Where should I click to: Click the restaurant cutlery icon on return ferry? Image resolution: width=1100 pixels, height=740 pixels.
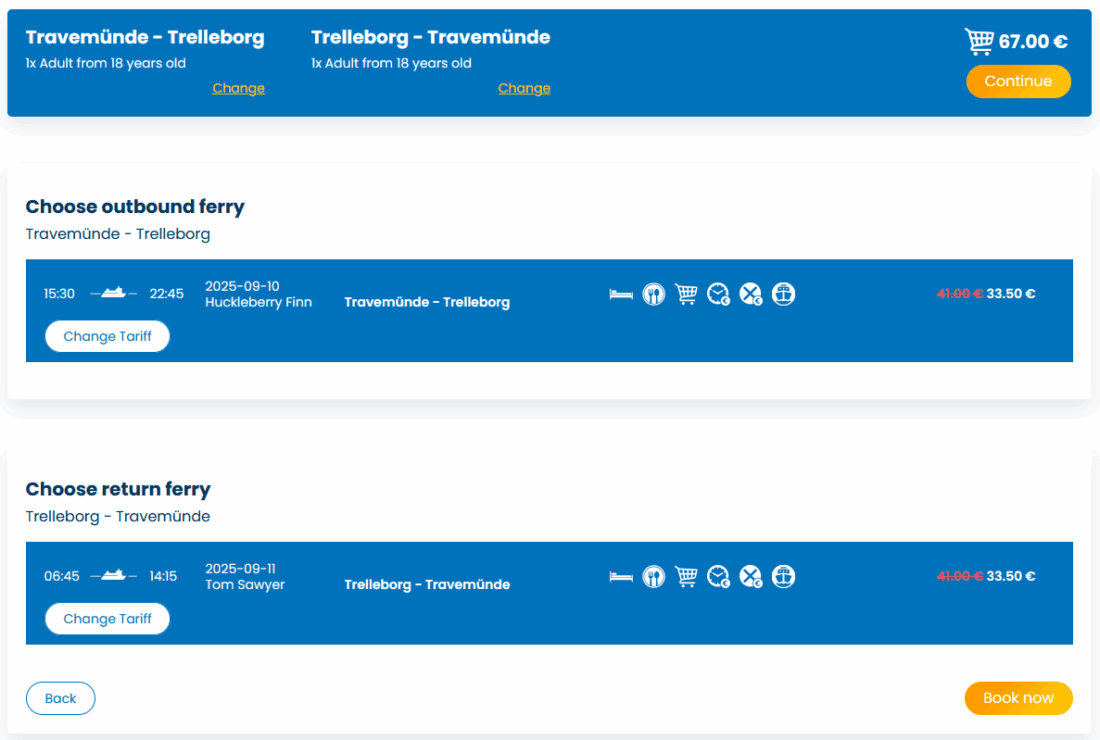coord(653,576)
